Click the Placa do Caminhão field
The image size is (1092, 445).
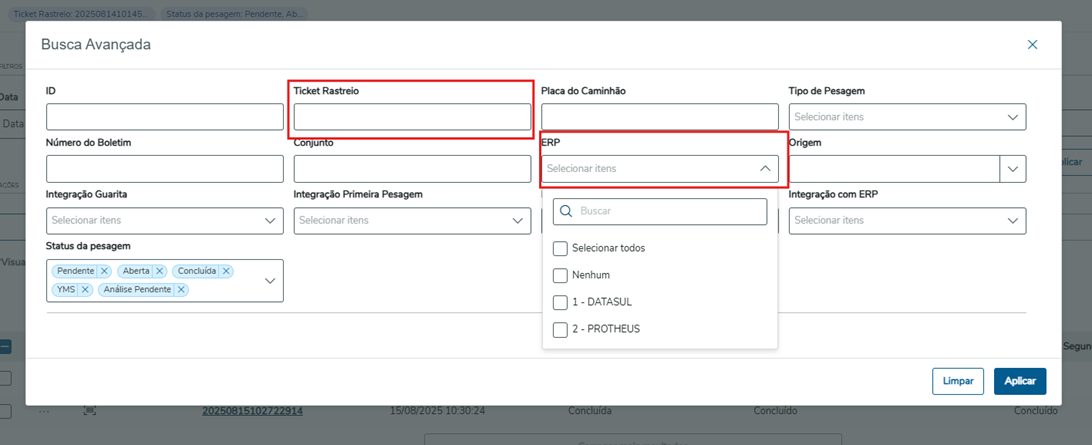[659, 117]
